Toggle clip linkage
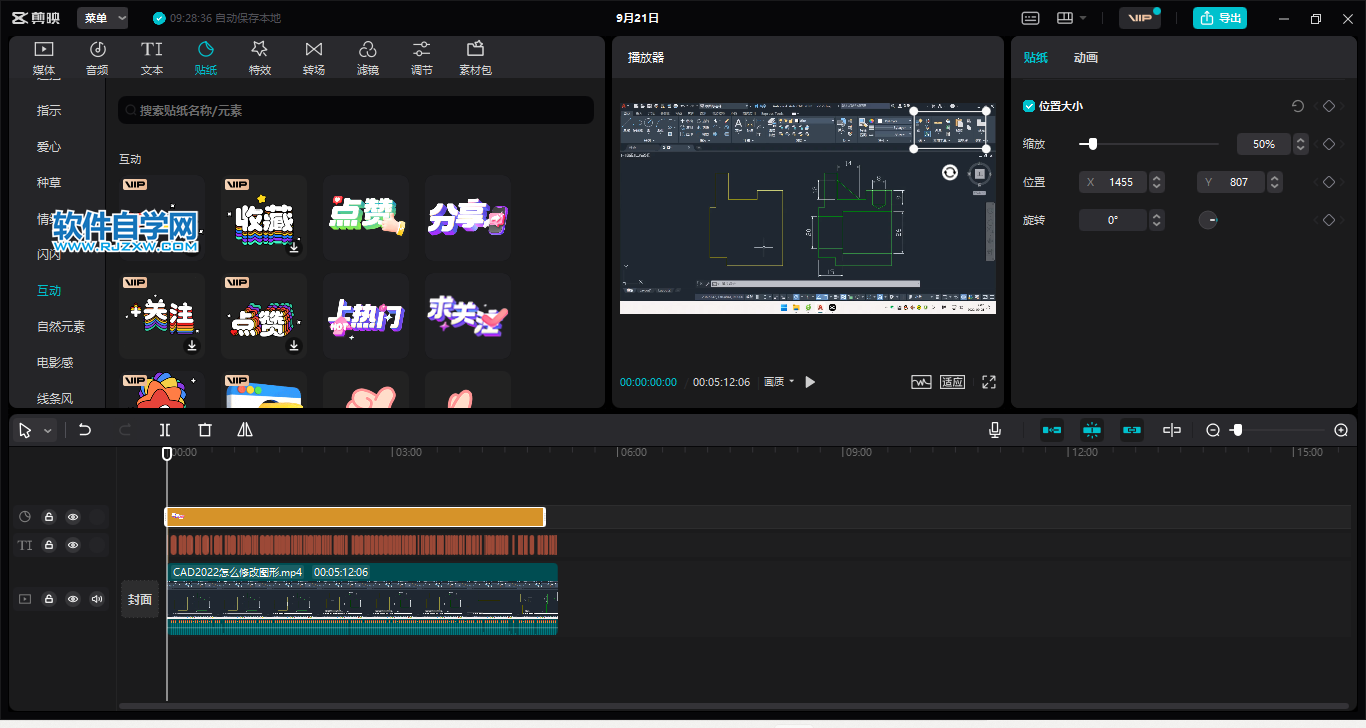The width and height of the screenshot is (1366, 728). pos(1132,430)
